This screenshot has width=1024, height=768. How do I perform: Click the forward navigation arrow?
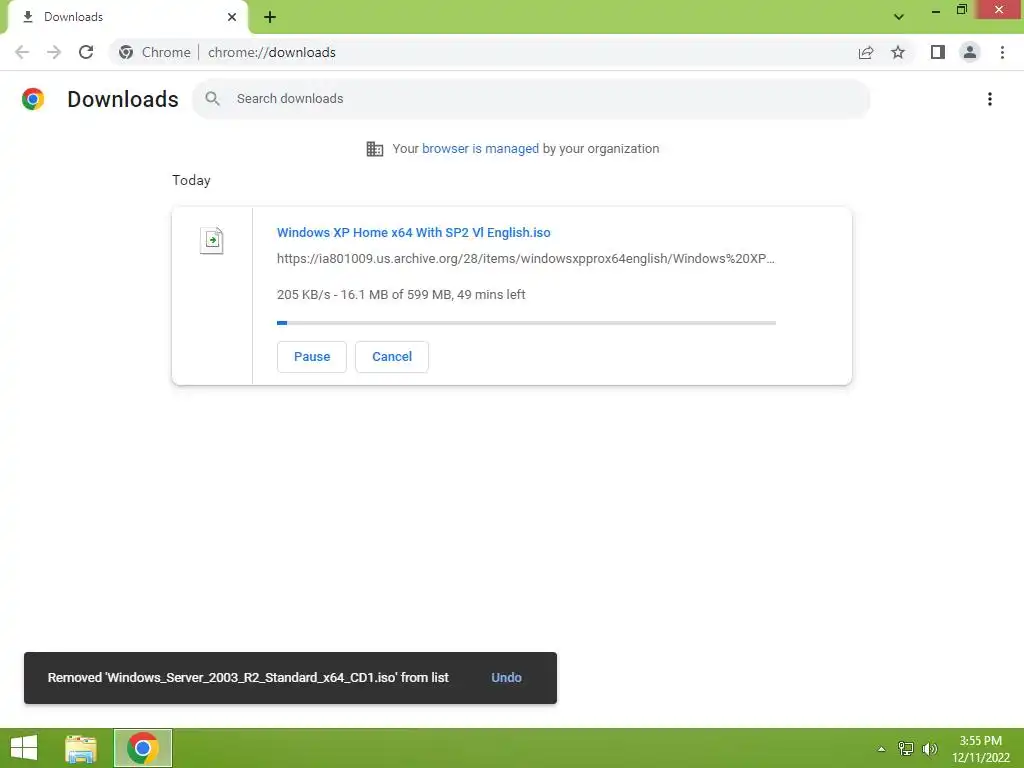[54, 52]
